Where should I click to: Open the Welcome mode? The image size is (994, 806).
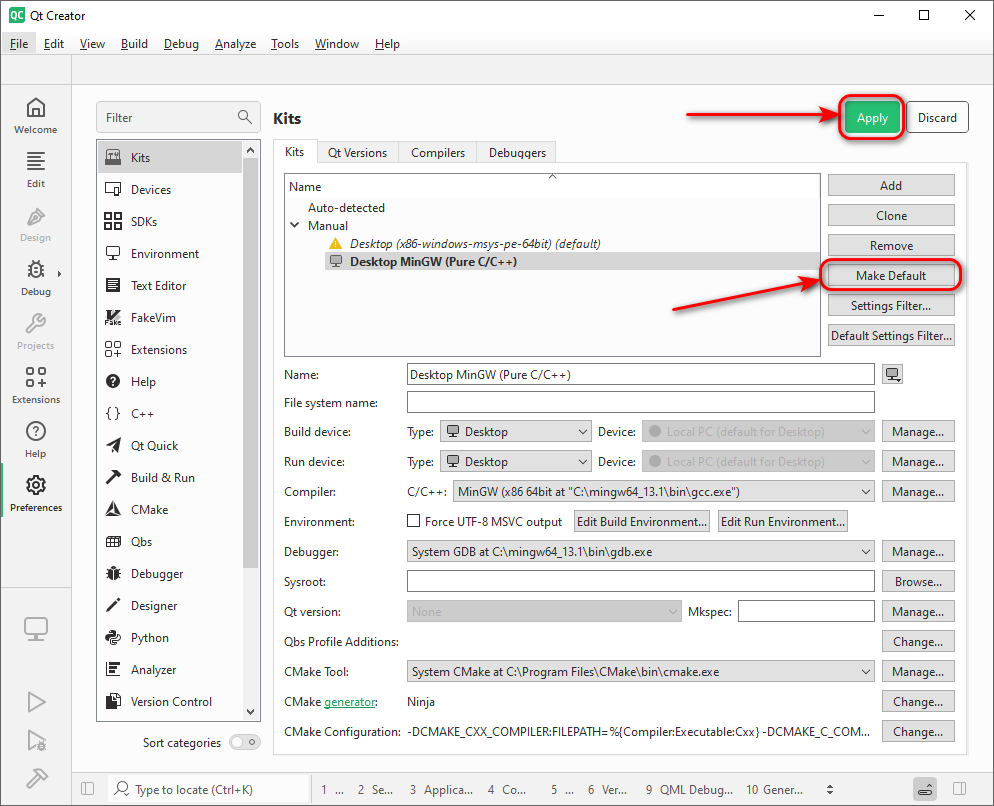(36, 115)
